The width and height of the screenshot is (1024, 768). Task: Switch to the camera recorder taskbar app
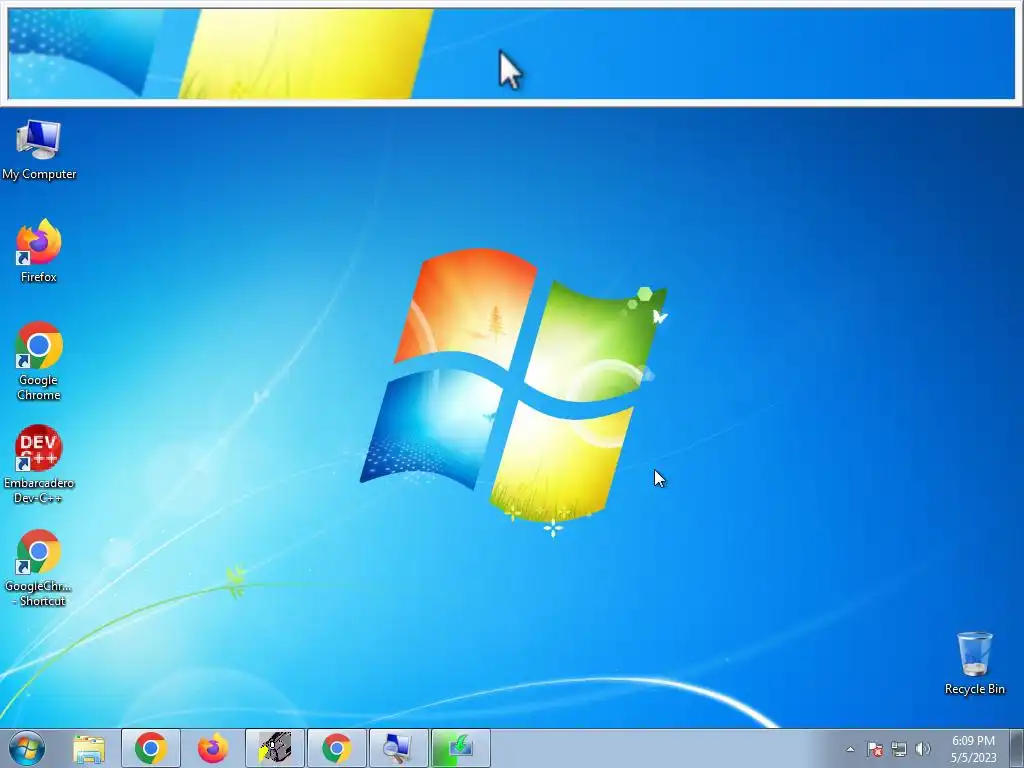pyautogui.click(x=275, y=748)
